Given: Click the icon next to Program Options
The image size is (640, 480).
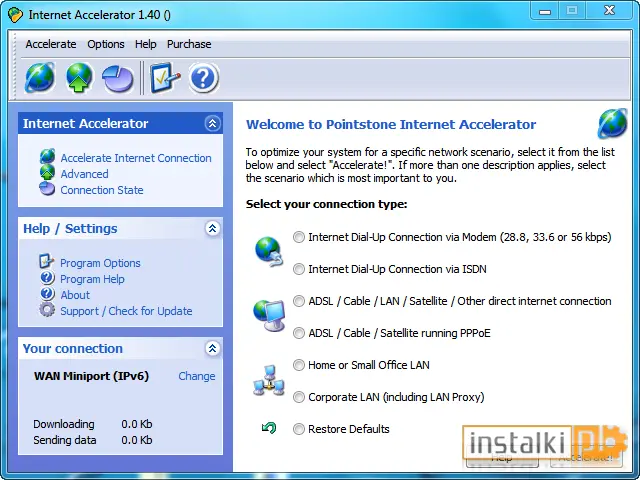Looking at the screenshot, I should coord(47,261).
